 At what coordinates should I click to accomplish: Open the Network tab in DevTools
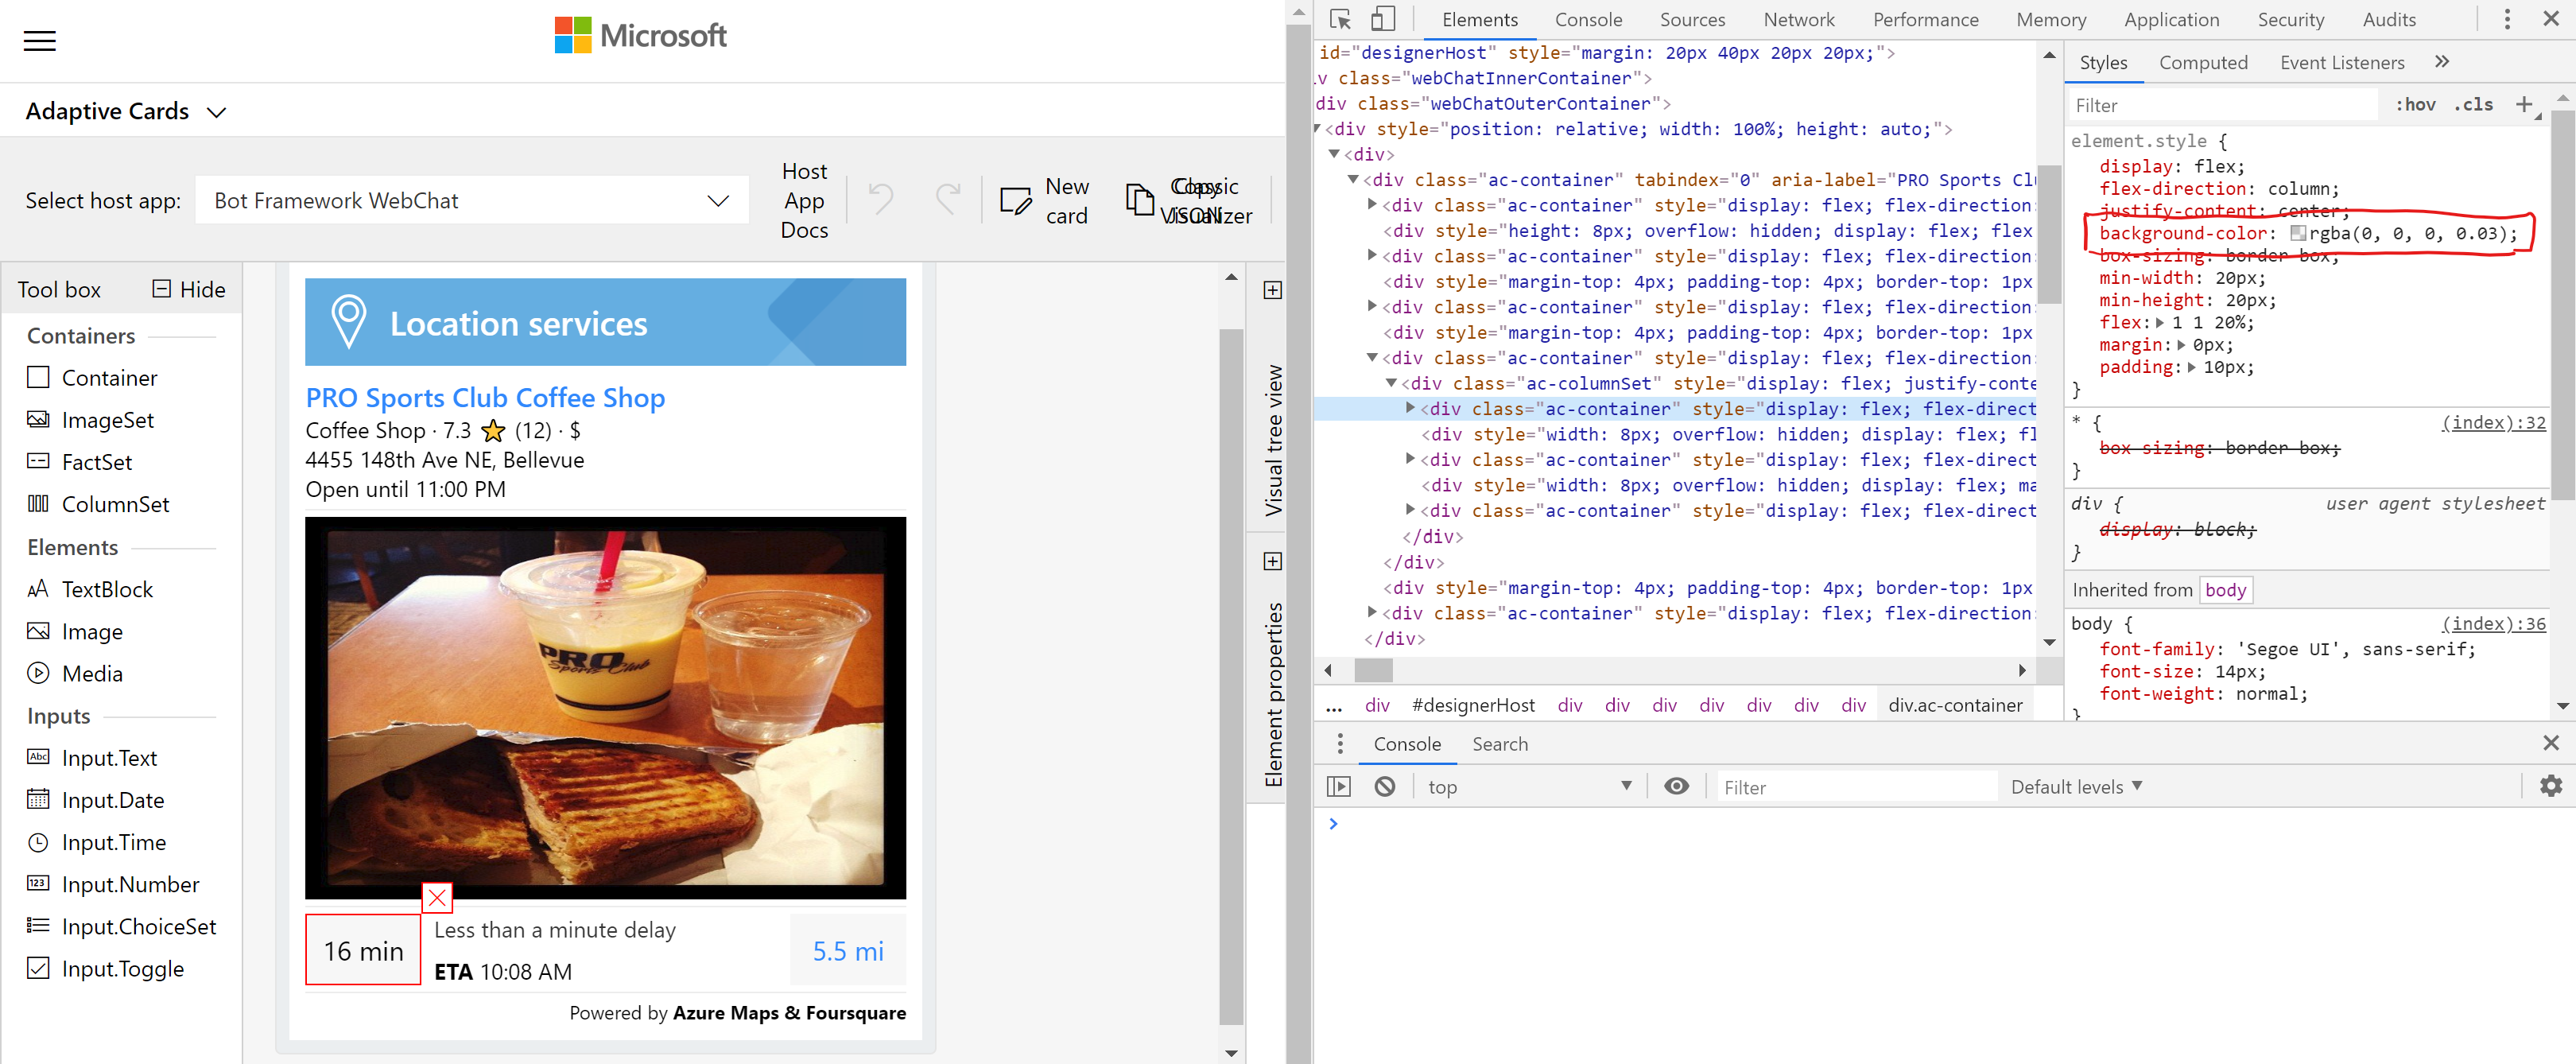tap(1799, 19)
